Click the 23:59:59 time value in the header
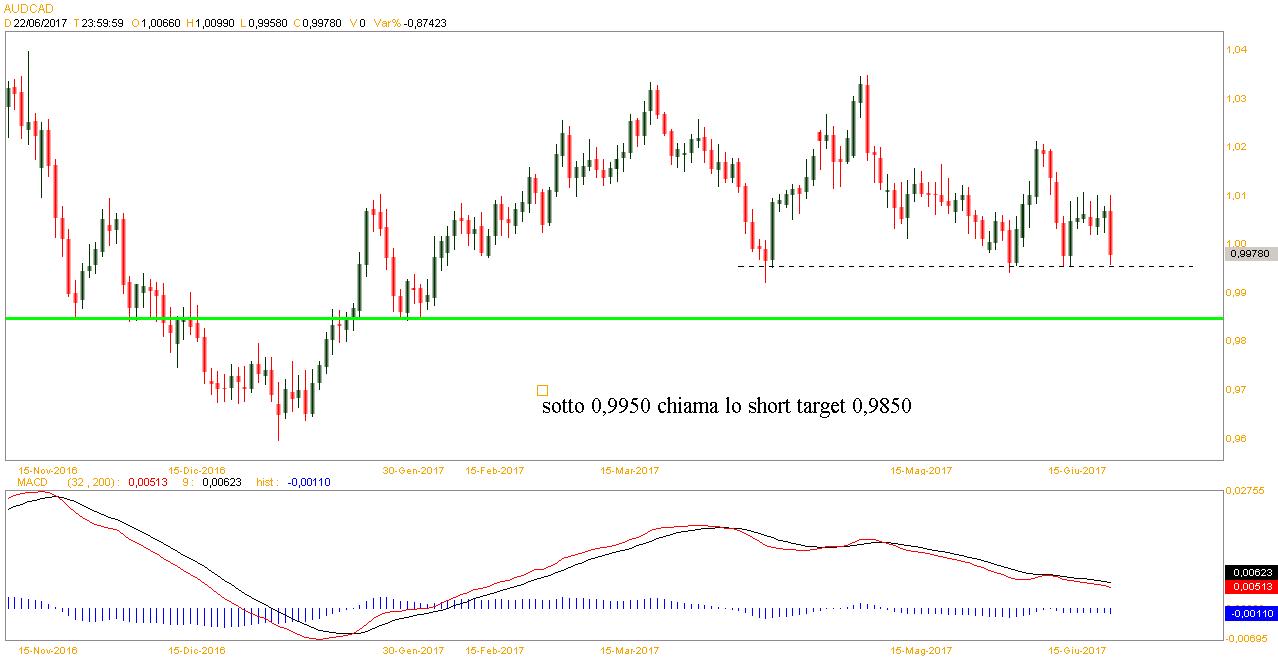 click(x=102, y=22)
